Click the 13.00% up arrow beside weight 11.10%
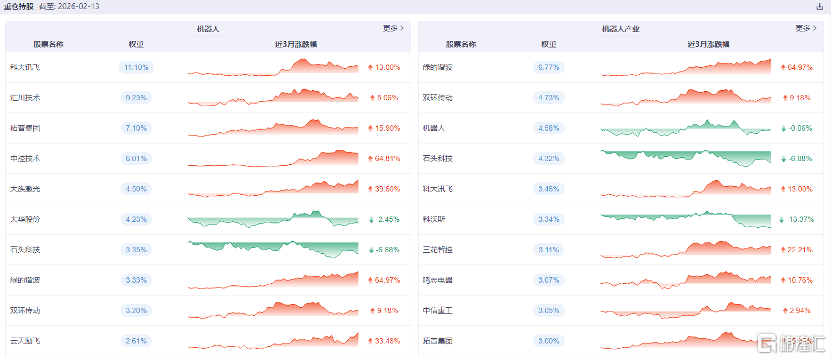 pos(370,67)
